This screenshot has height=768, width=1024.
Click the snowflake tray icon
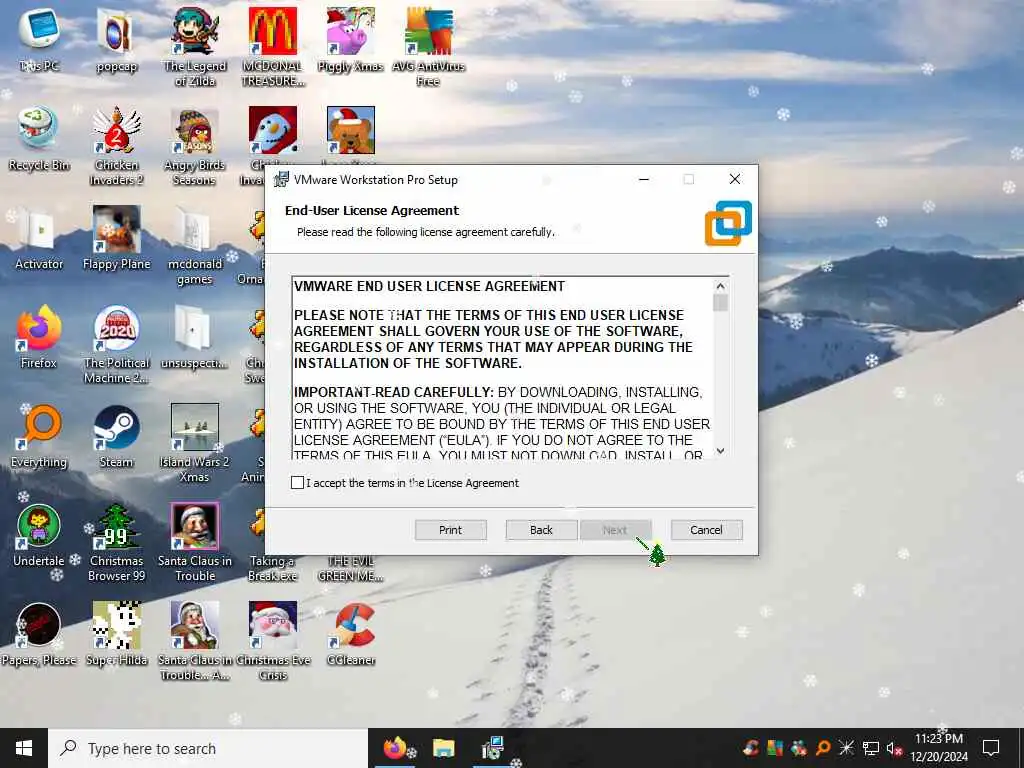[846, 748]
